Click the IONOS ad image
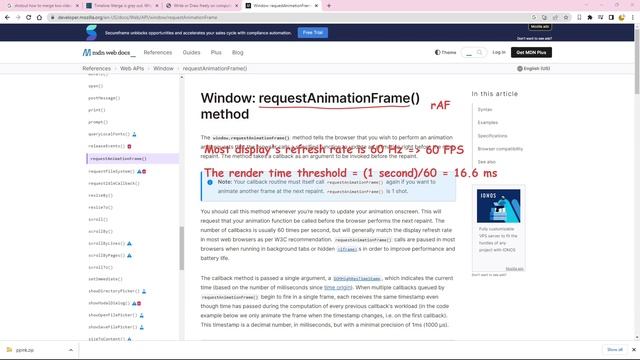This screenshot has height=360, width=640. pos(498,206)
